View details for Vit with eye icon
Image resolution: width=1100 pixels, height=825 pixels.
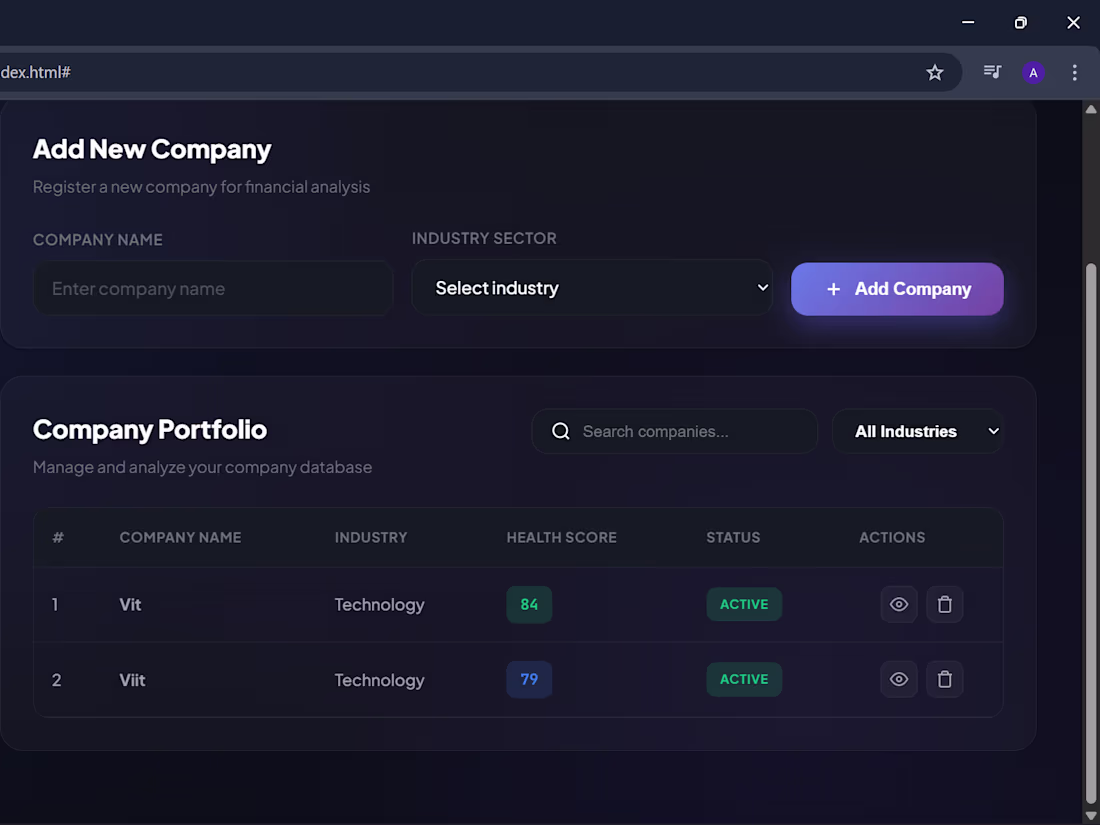[899, 605]
